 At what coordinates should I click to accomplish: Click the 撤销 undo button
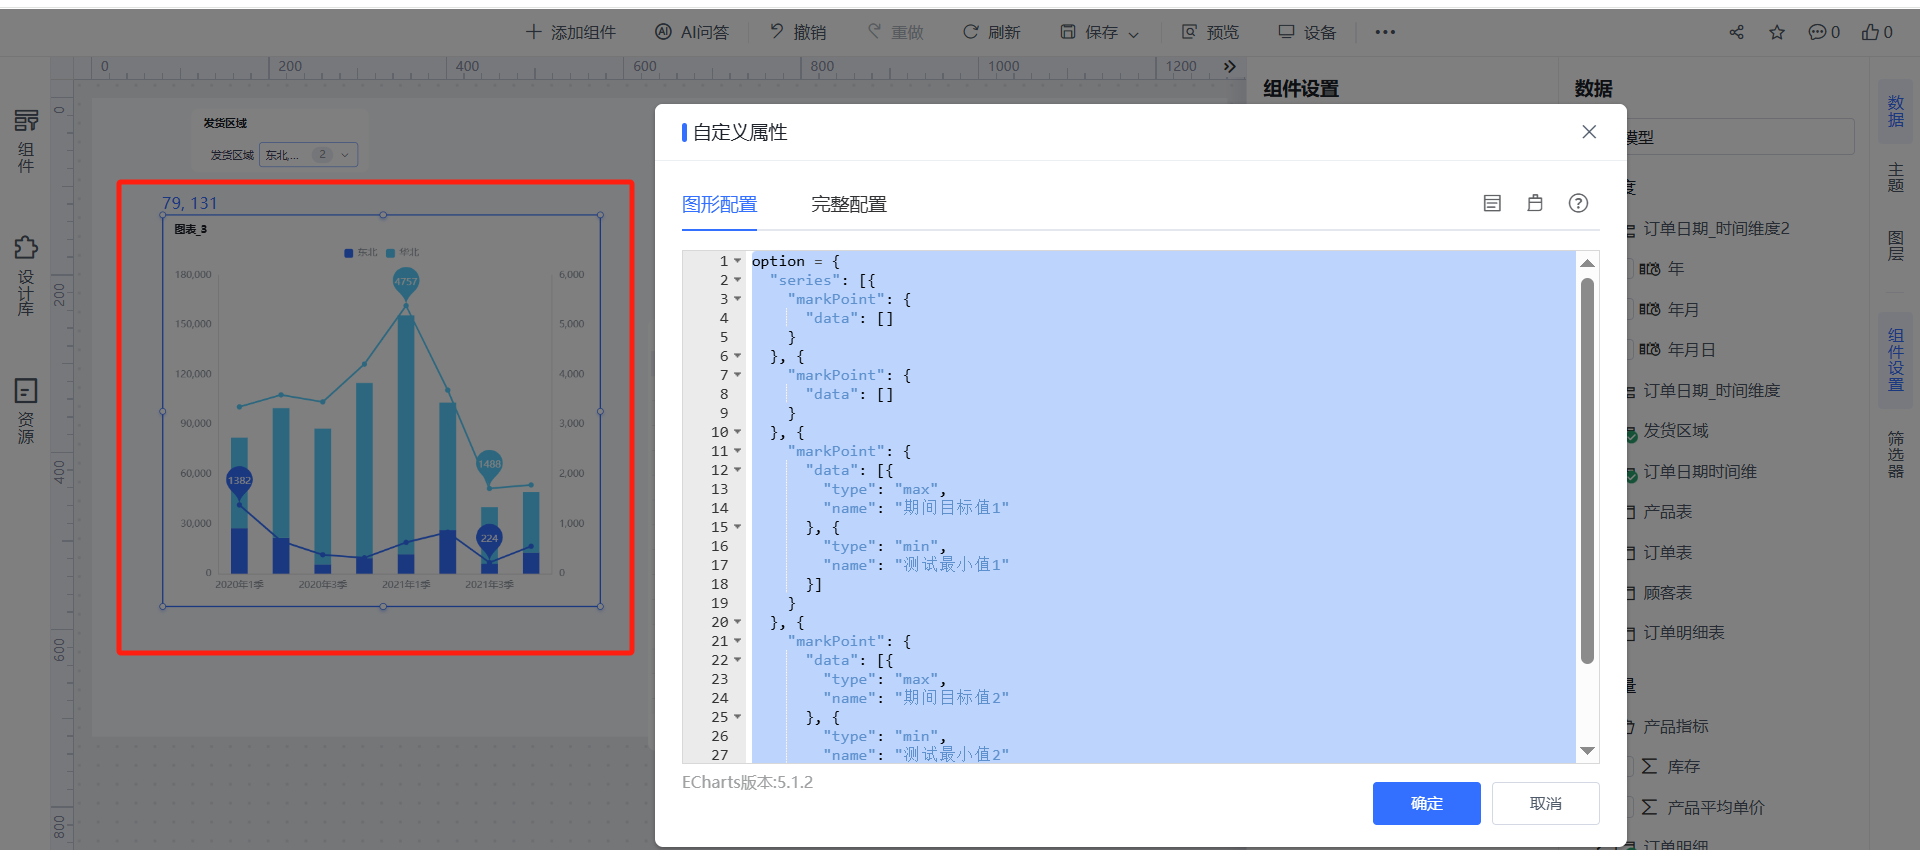tap(798, 32)
